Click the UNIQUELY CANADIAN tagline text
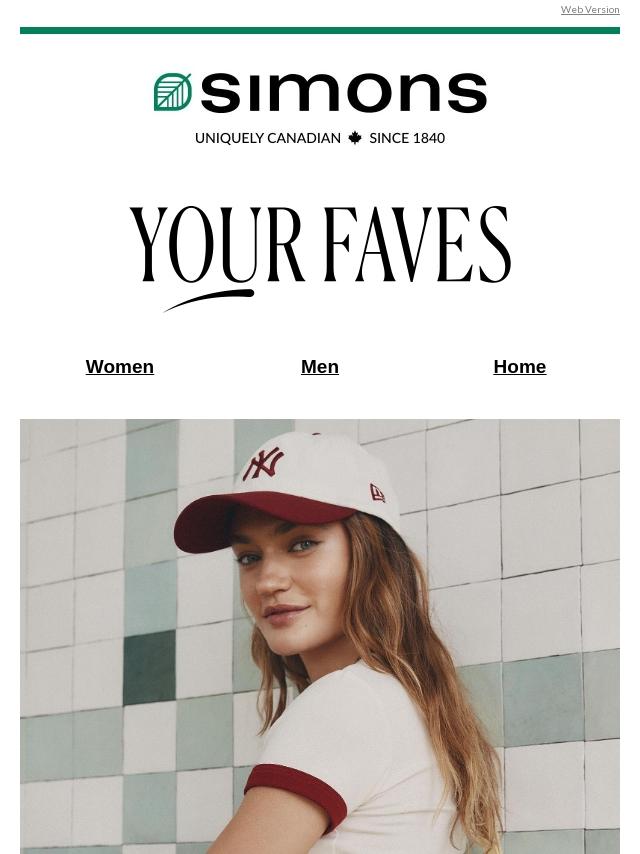This screenshot has height=854, width=640. click(x=268, y=138)
